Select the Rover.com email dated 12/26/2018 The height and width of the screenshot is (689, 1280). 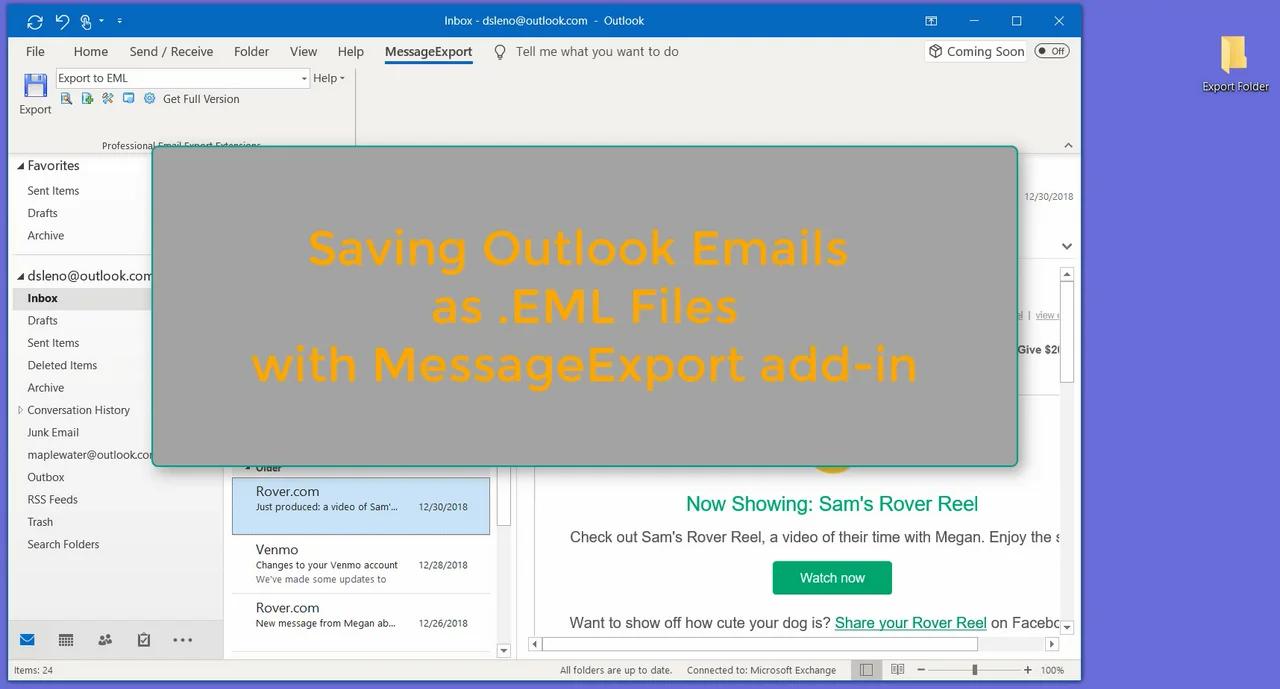pos(361,622)
